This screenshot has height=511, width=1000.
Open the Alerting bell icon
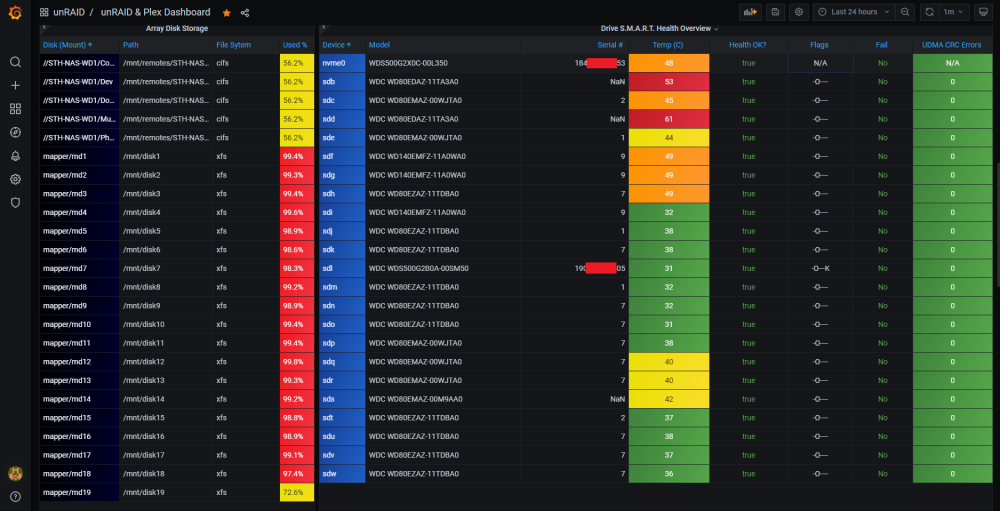(x=15, y=156)
